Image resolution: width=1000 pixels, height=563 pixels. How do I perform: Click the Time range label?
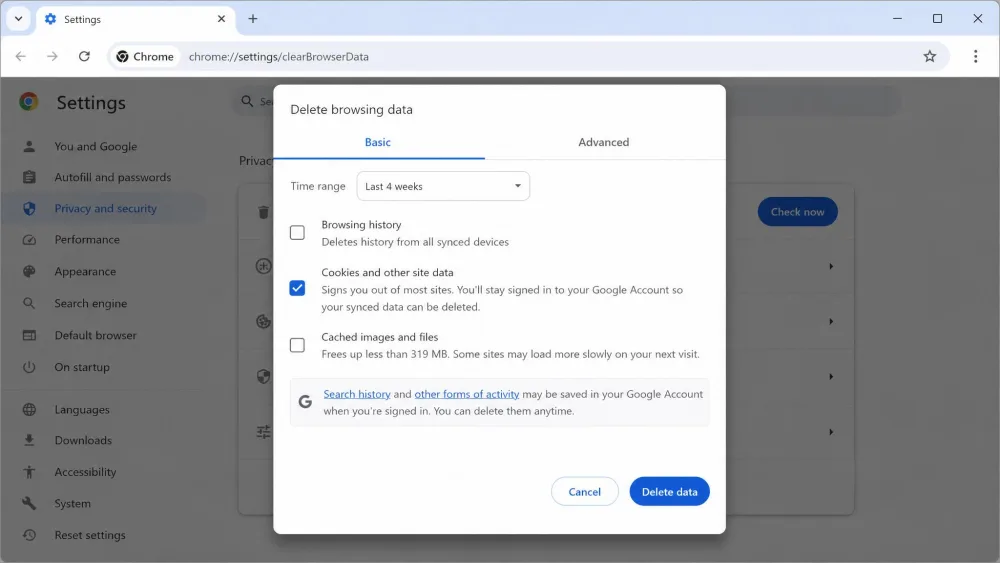(x=318, y=186)
